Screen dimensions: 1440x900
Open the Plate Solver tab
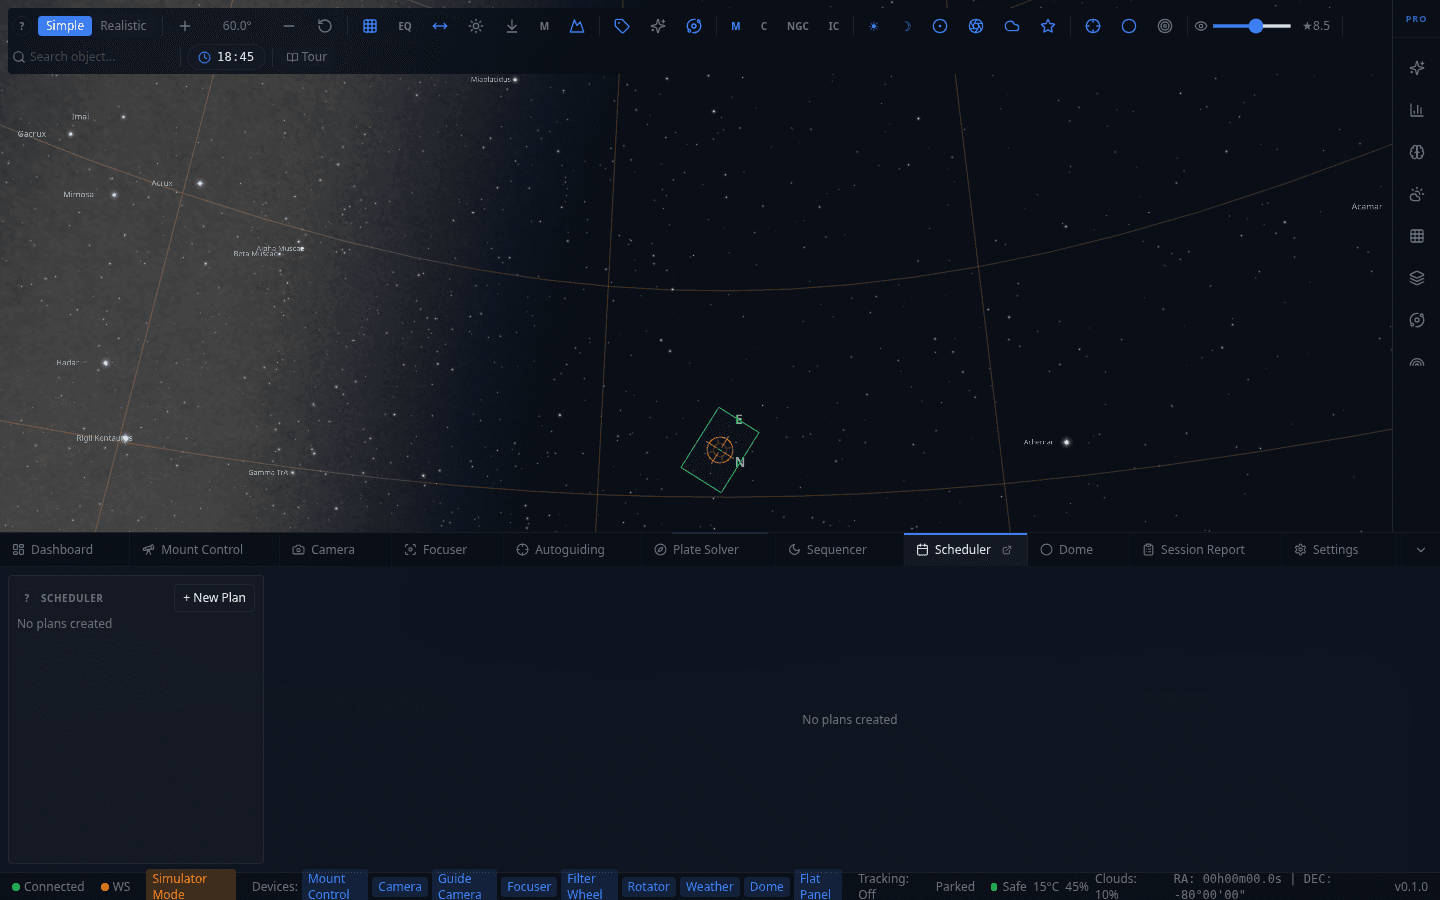[696, 550]
